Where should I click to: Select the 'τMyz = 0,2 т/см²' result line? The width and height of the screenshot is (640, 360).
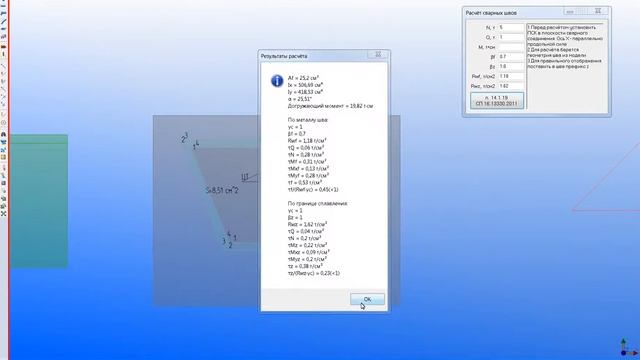(x=307, y=259)
